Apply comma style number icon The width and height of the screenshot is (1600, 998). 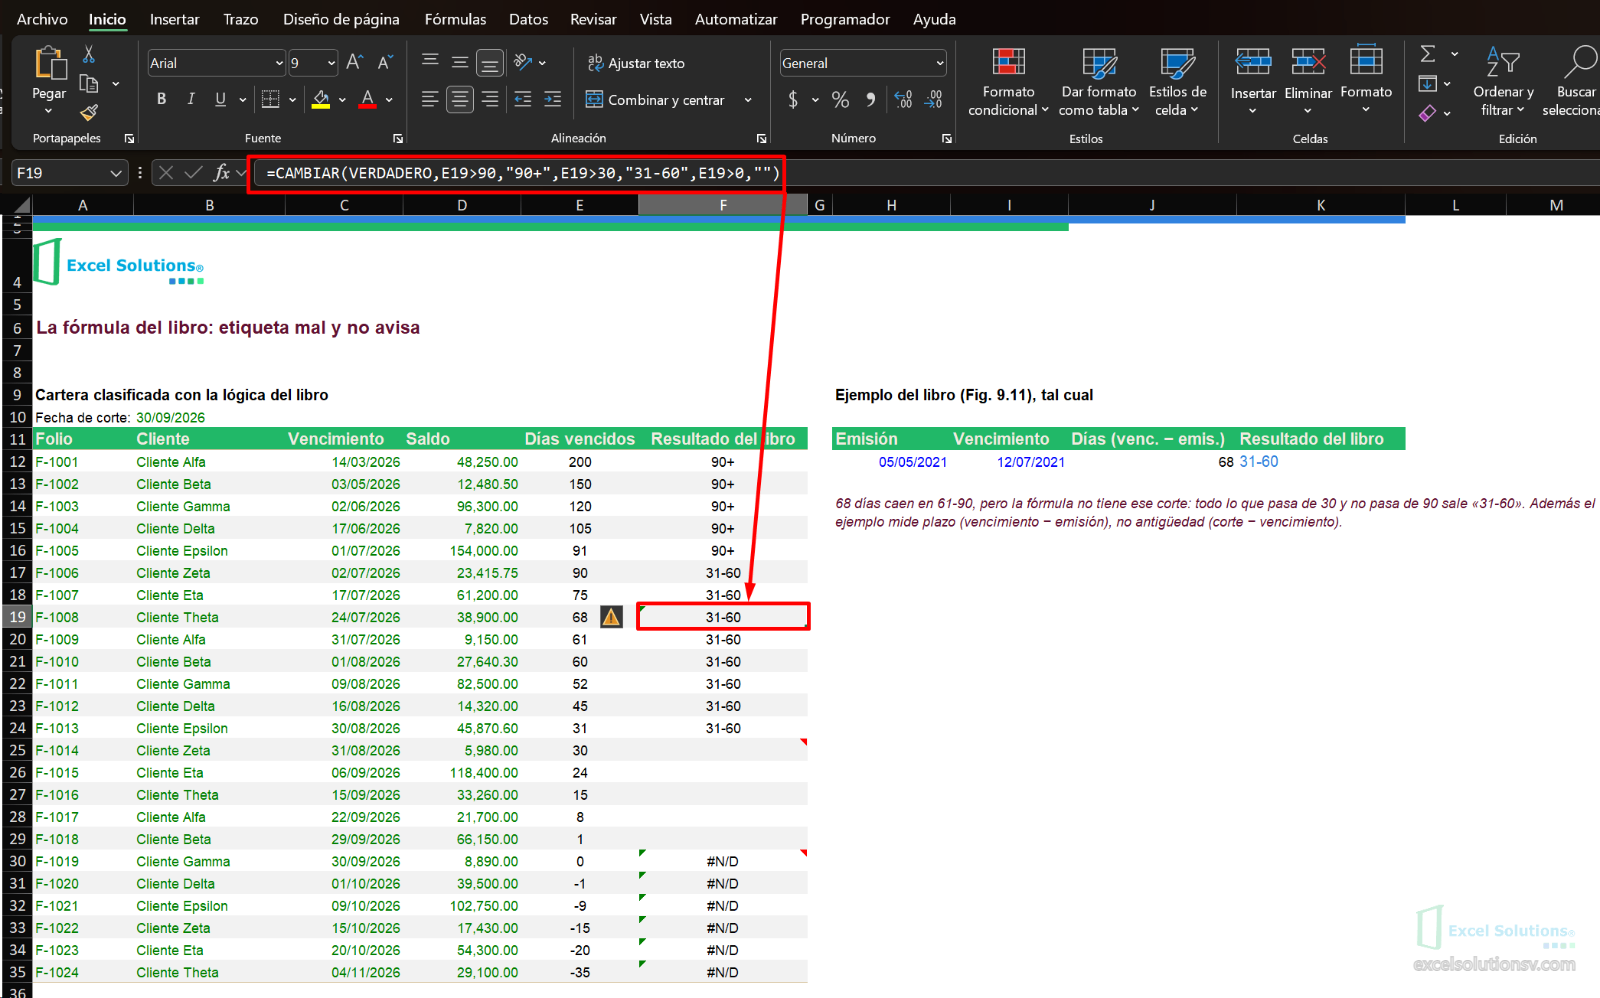pos(871,99)
